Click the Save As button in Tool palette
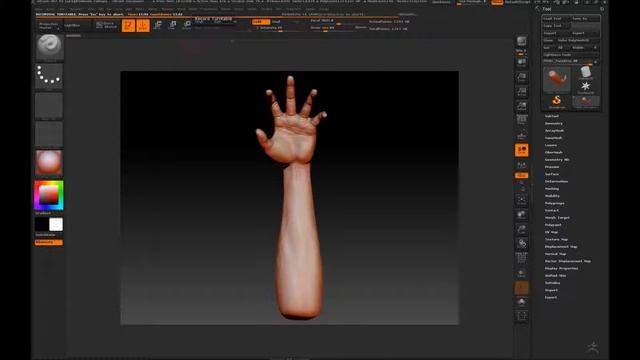640x360 pixels. (x=585, y=19)
